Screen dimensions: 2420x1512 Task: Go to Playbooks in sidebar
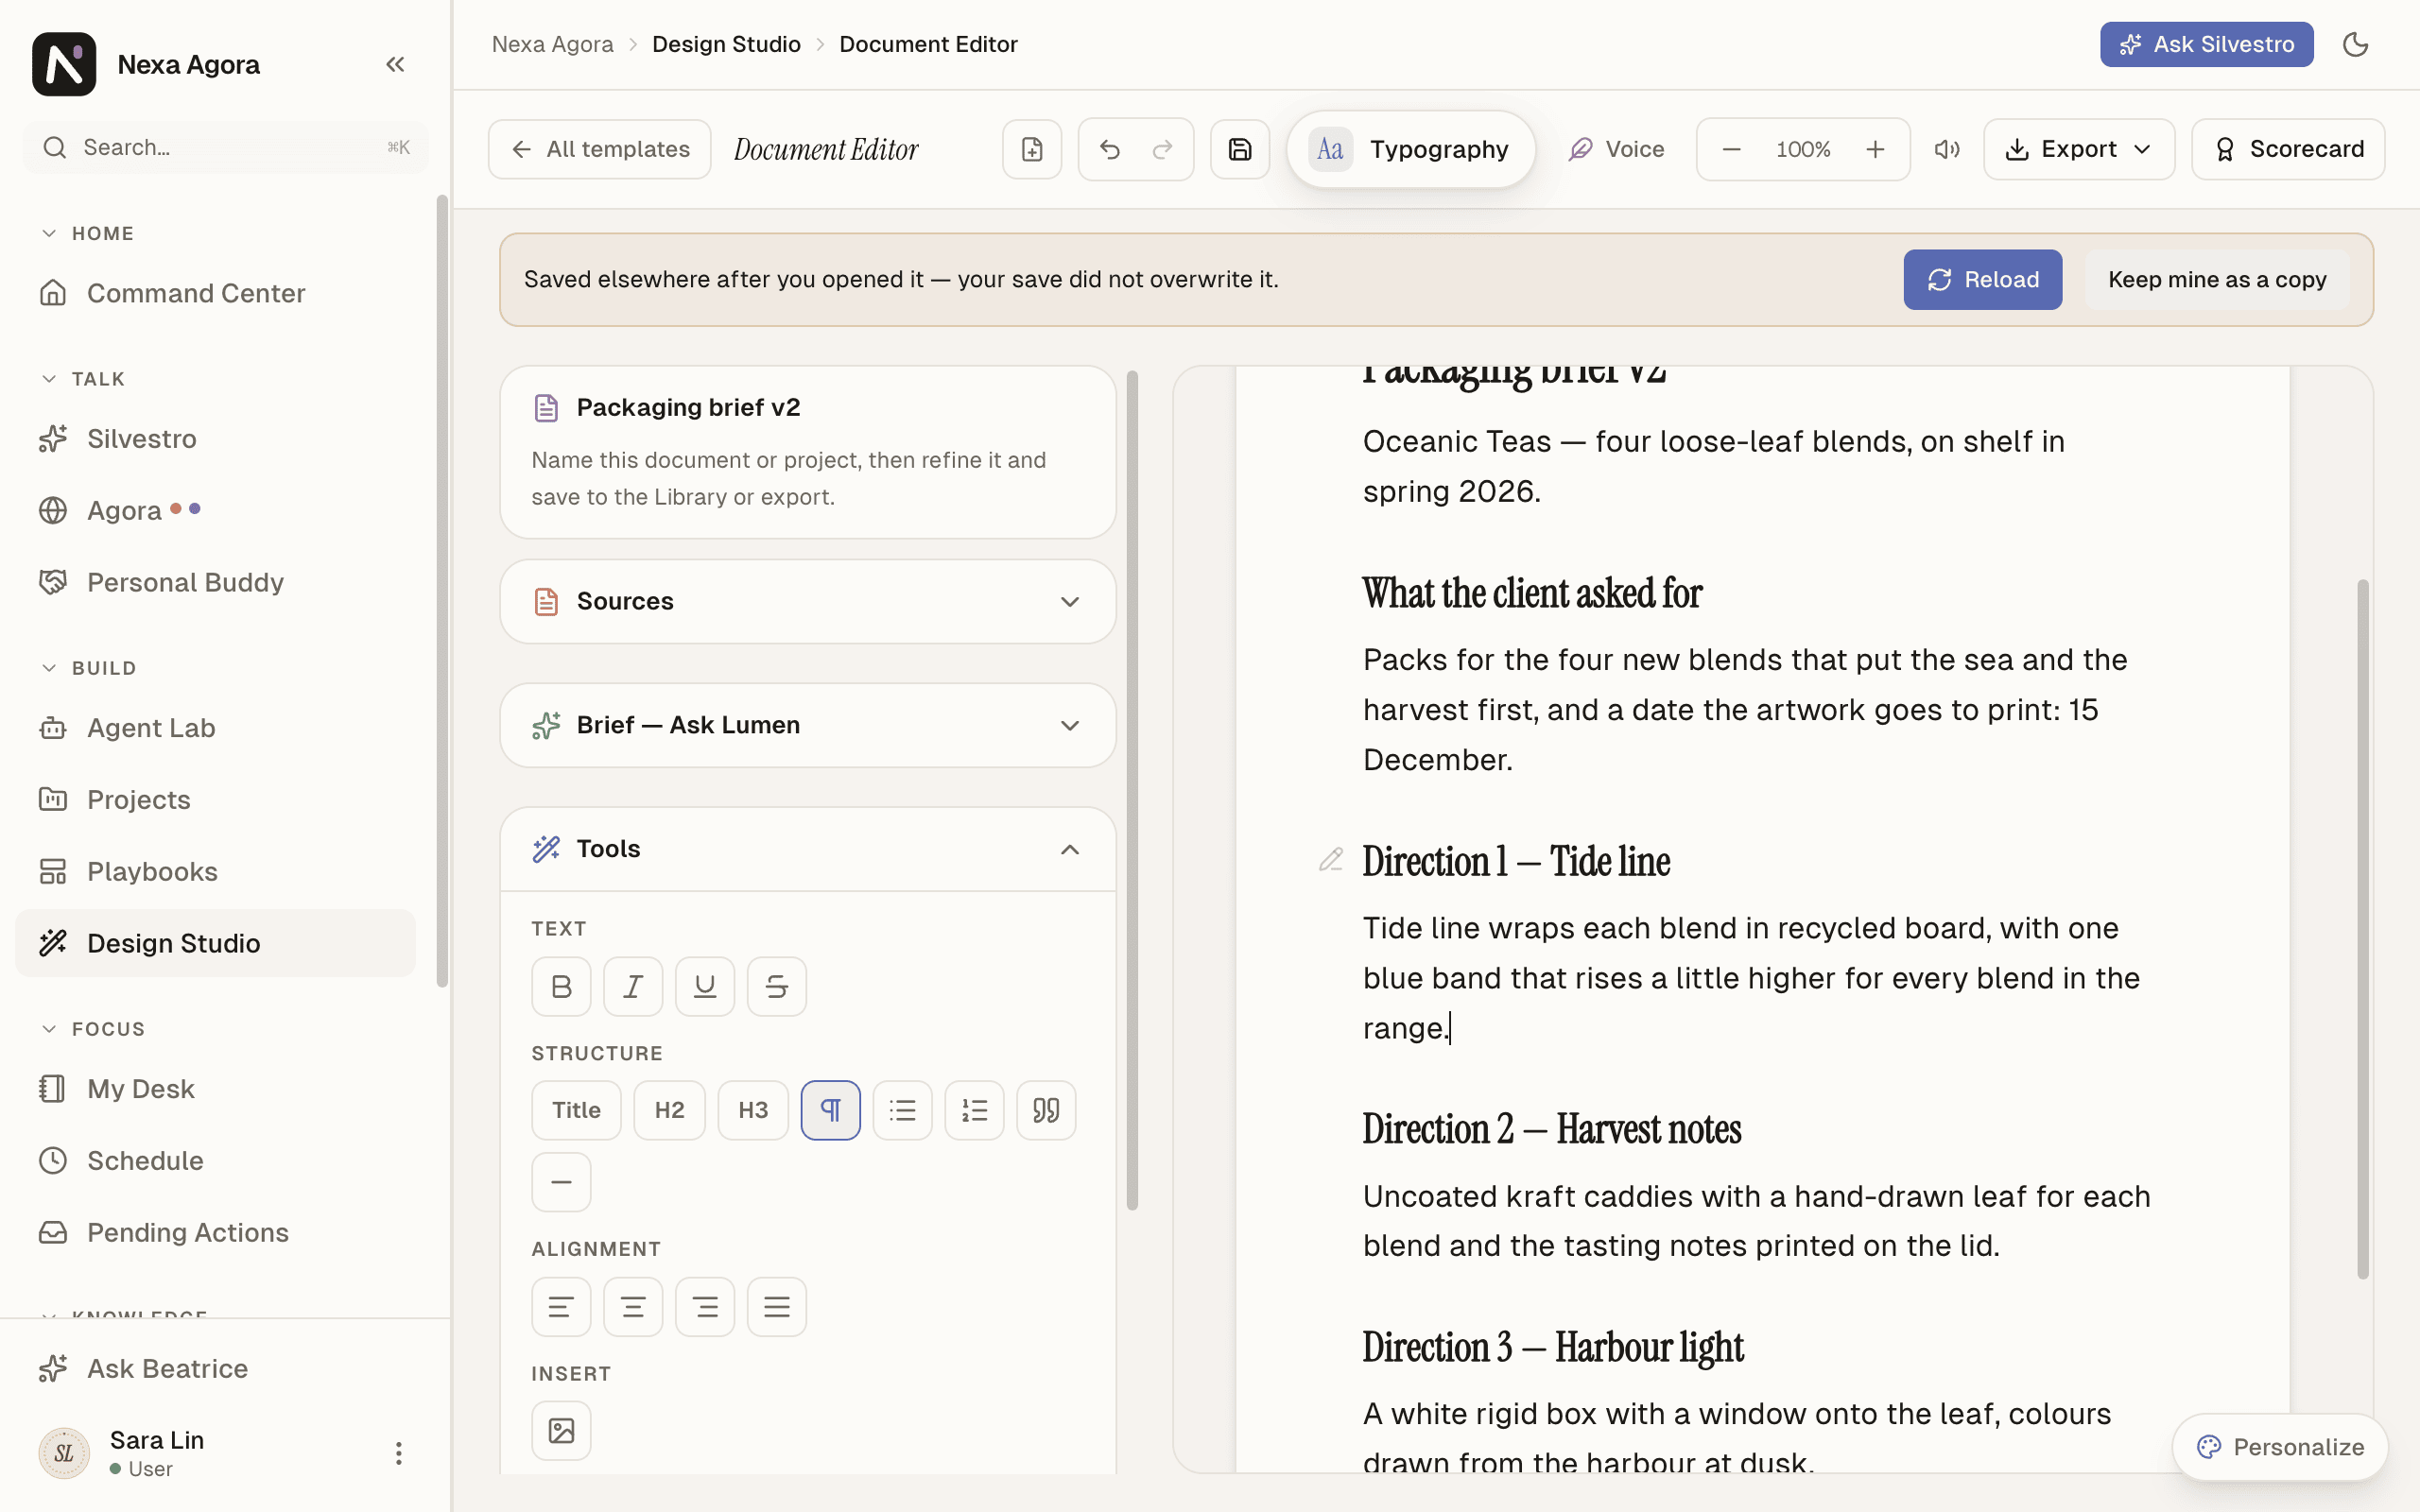215,871
